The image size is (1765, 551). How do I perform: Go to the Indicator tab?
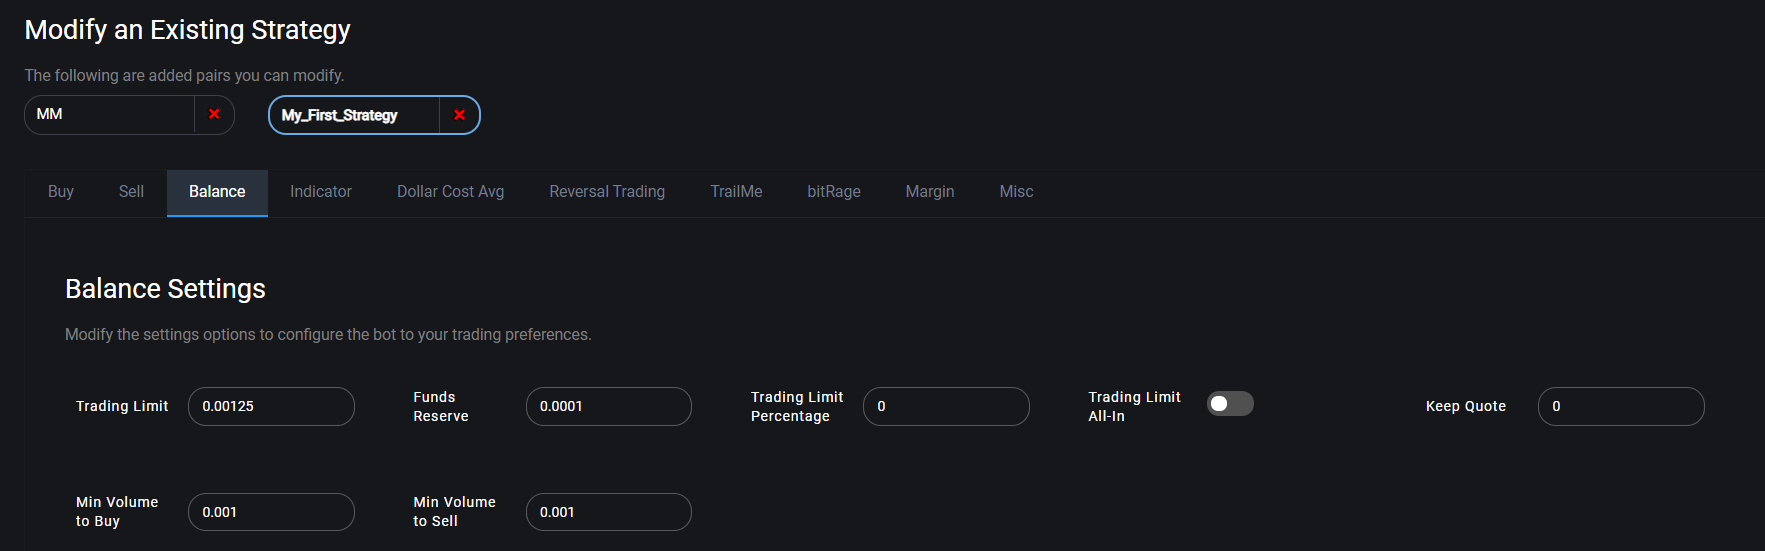coord(321,192)
